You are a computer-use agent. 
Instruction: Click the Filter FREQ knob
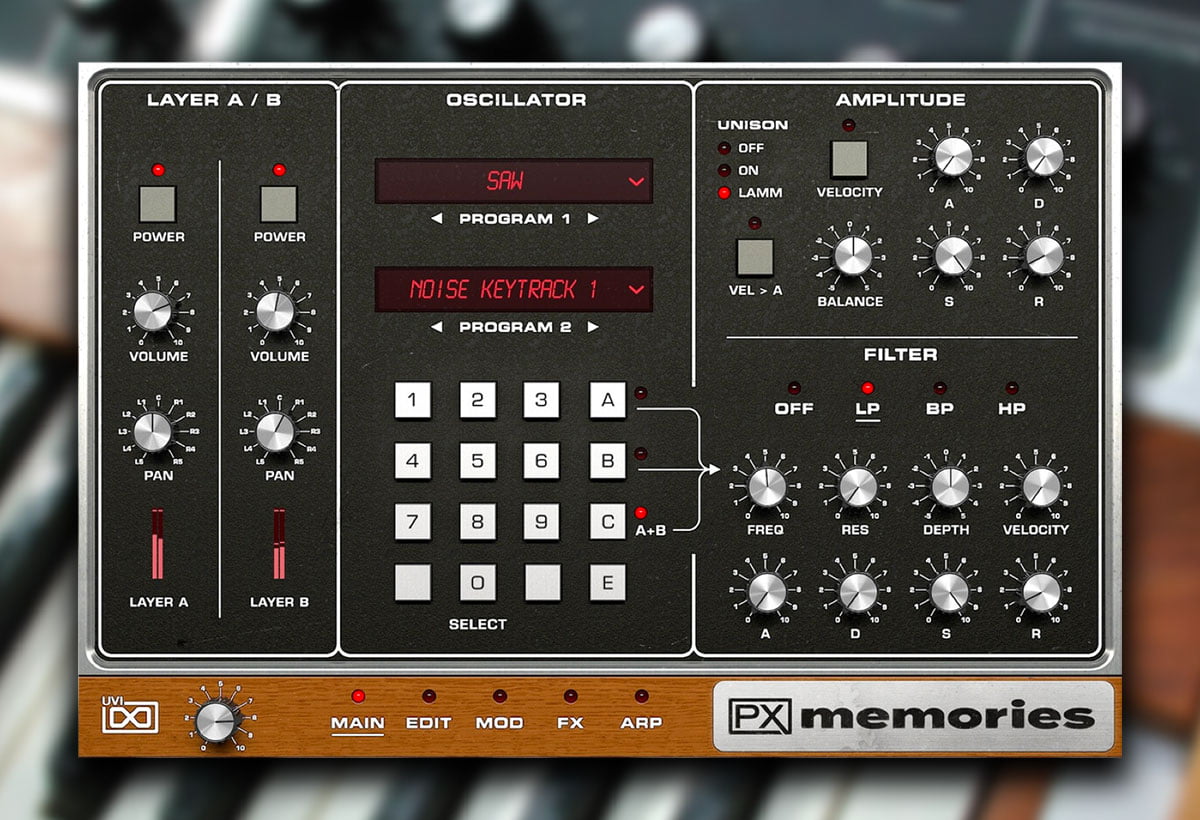[x=766, y=486]
